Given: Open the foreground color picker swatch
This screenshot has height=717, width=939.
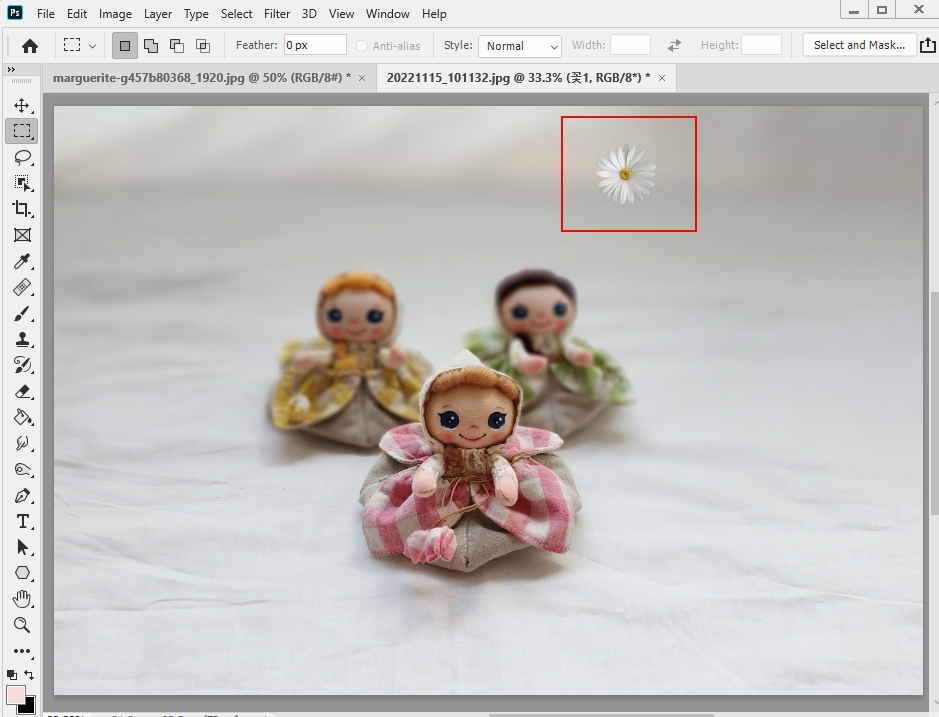Looking at the screenshot, I should [x=15, y=695].
